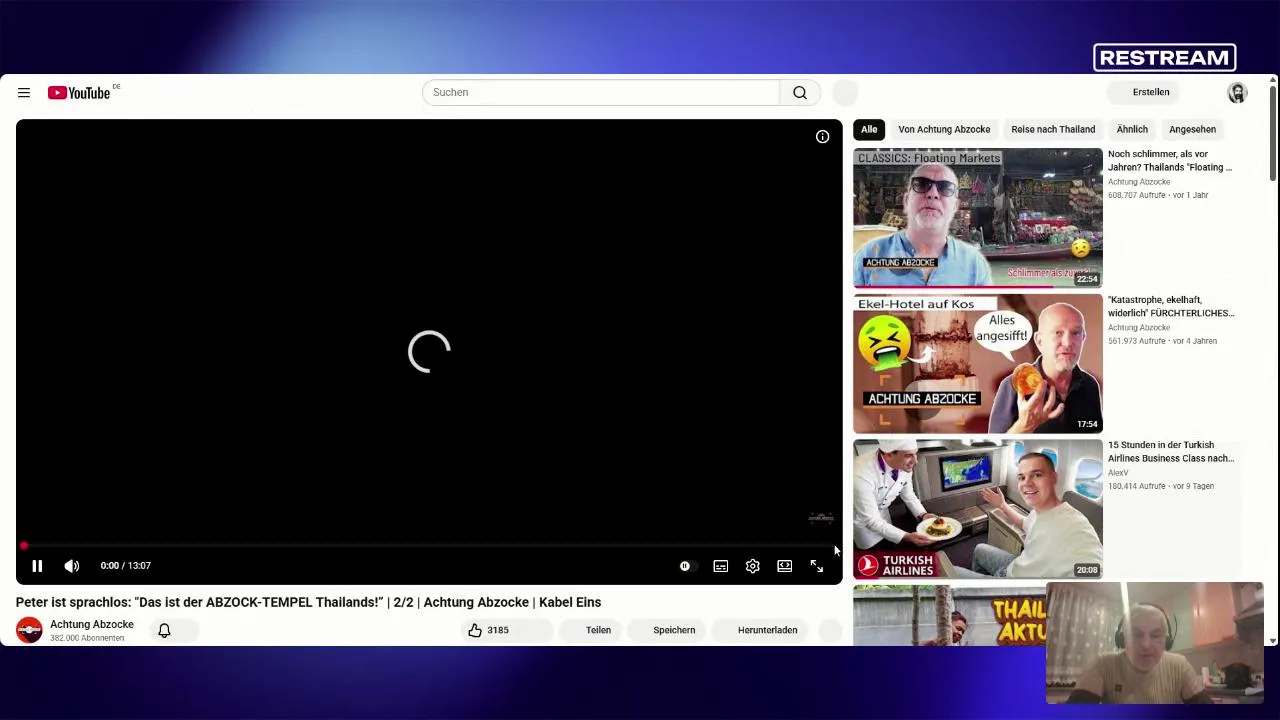Click the 0:00 / 13:07 time display
The image size is (1280, 720).
pyautogui.click(x=126, y=566)
